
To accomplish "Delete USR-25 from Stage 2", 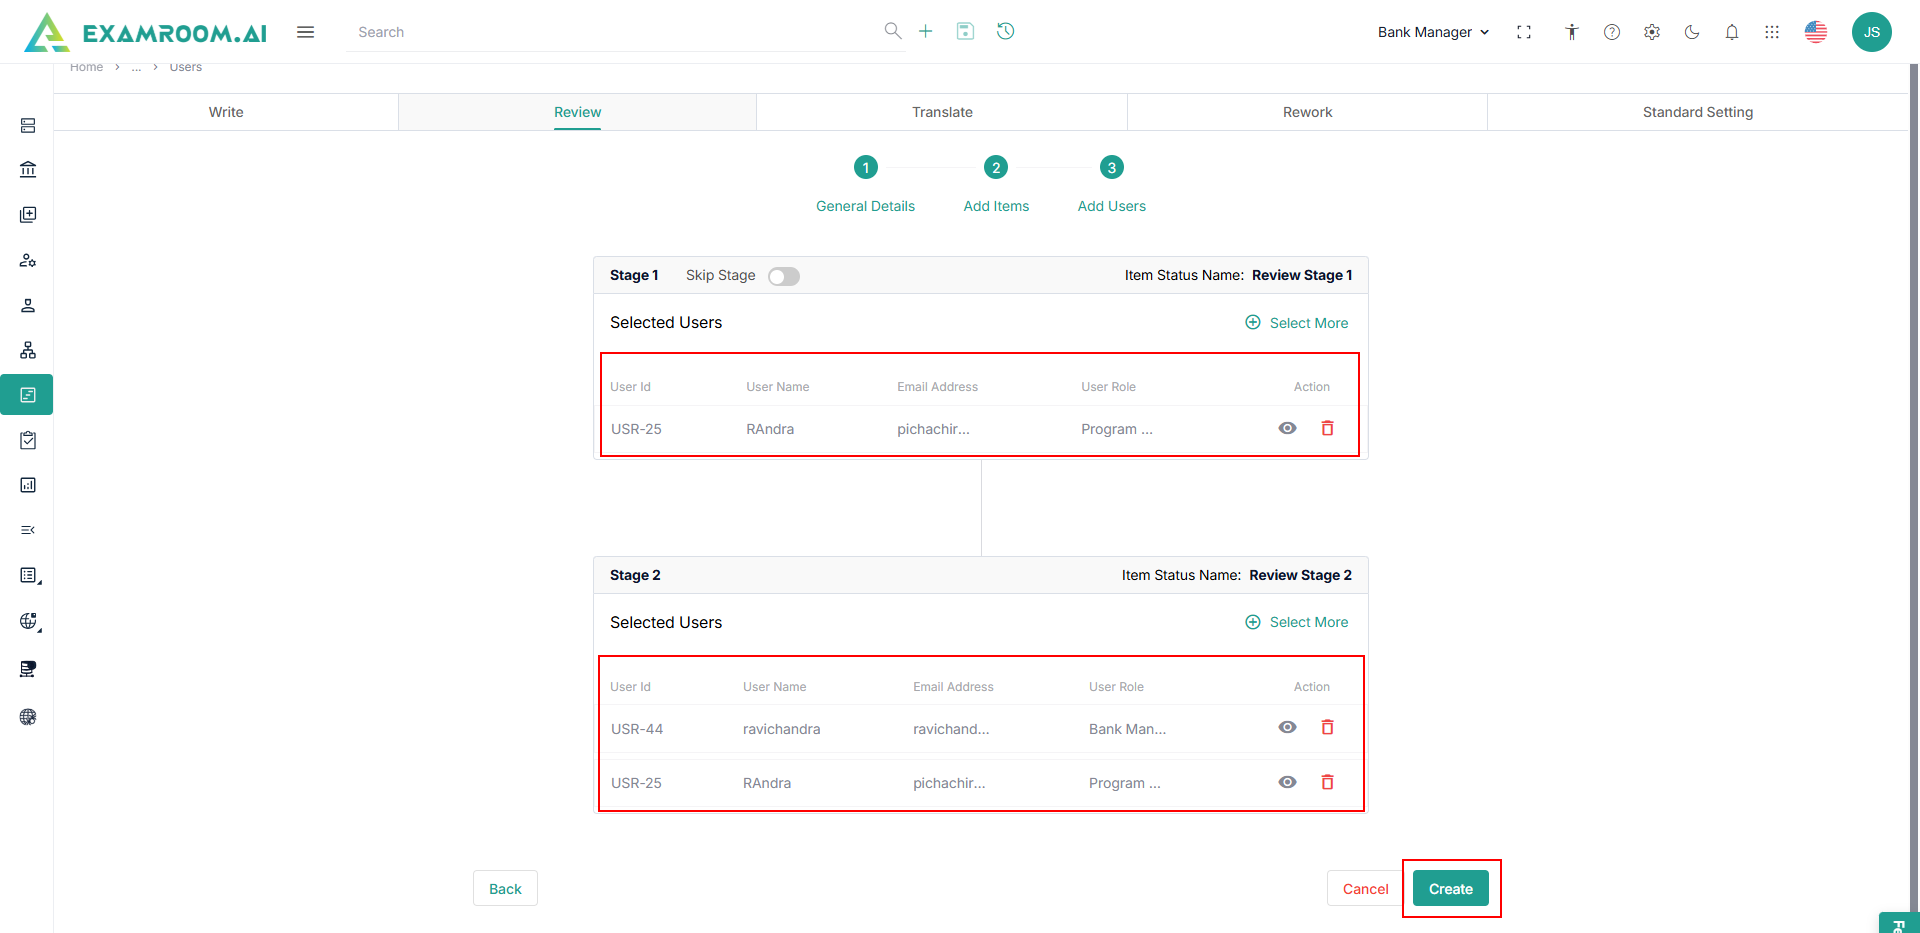I will pyautogui.click(x=1328, y=782).
